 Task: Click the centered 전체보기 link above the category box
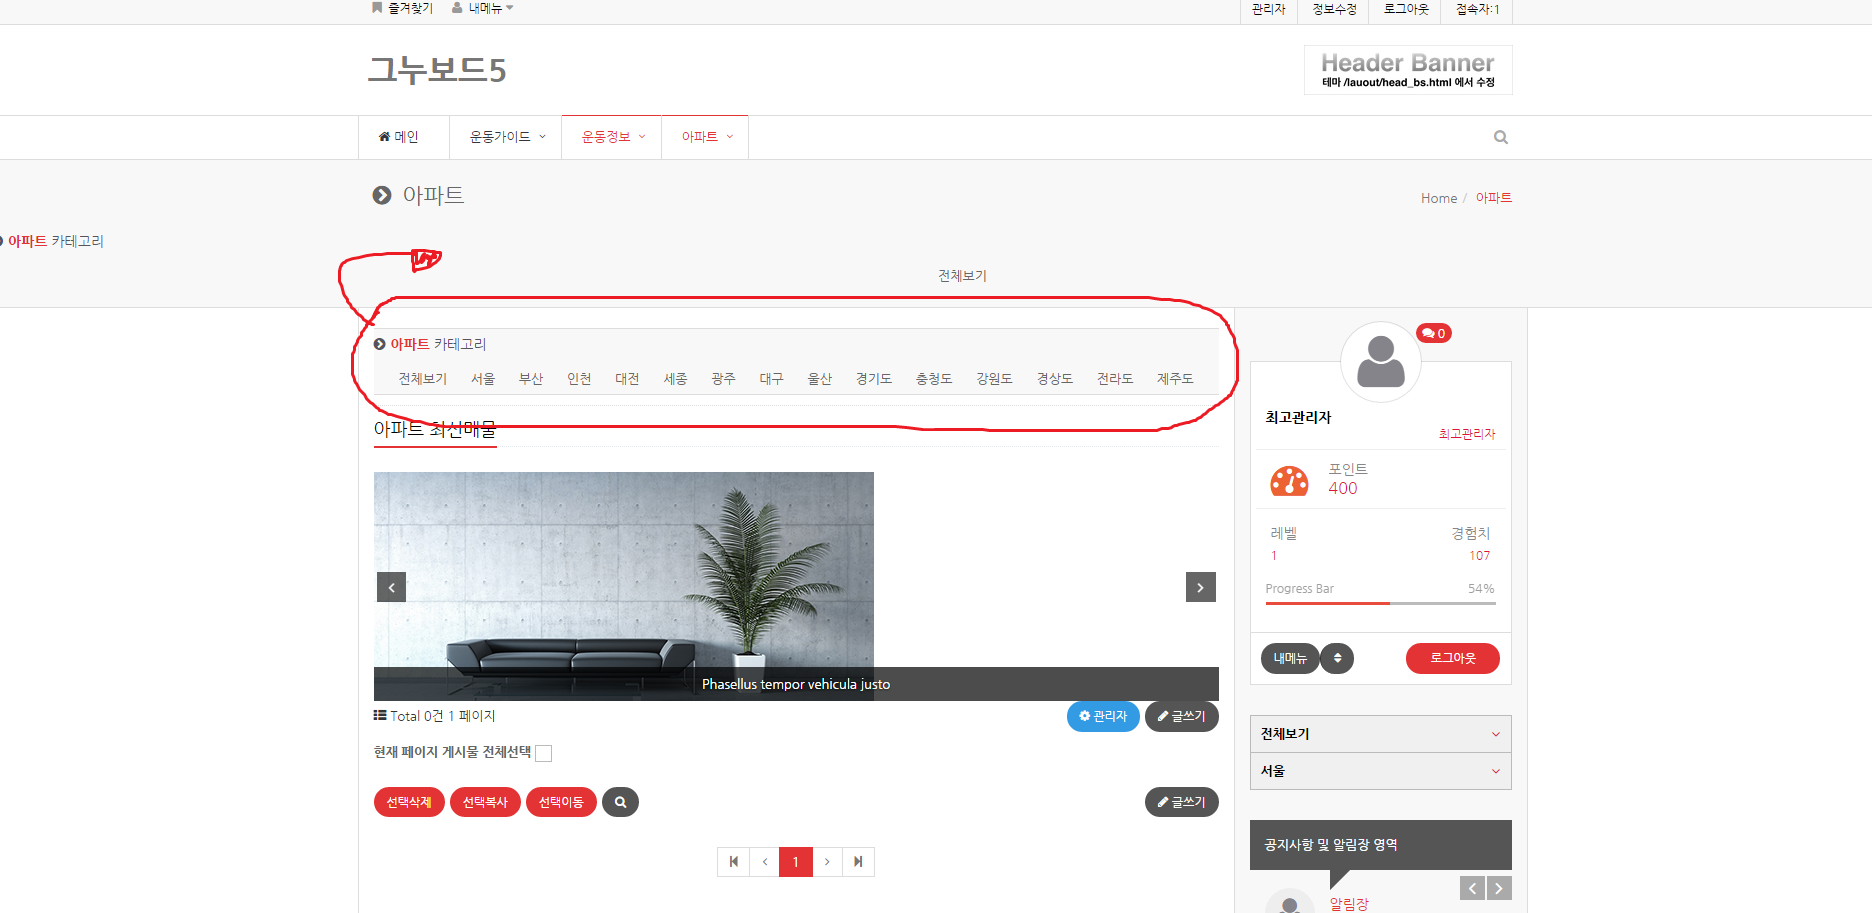(x=962, y=276)
